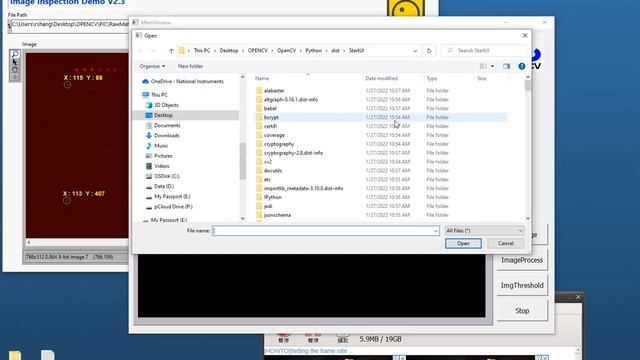Image resolution: width=640 pixels, height=360 pixels.
Task: Select the cv2 folder
Action: [x=268, y=162]
